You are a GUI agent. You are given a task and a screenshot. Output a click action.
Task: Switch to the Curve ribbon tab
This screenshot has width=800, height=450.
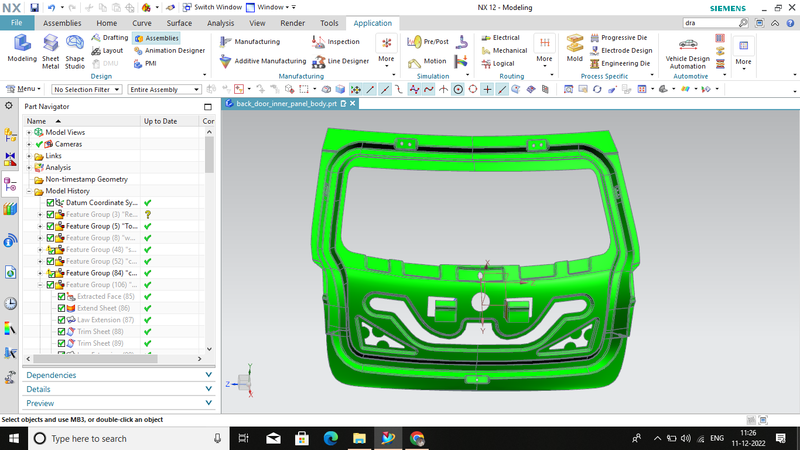click(142, 23)
